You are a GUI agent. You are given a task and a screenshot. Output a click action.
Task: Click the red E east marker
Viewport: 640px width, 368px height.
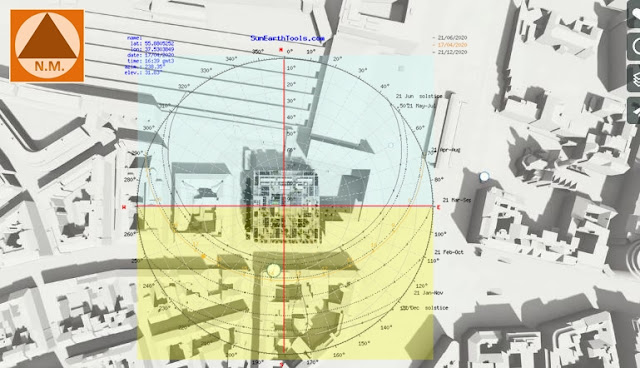[x=439, y=208]
